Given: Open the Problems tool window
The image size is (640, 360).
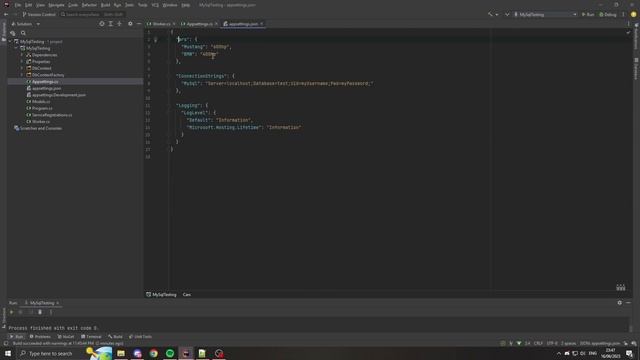Looking at the screenshot, I should pos(40,337).
